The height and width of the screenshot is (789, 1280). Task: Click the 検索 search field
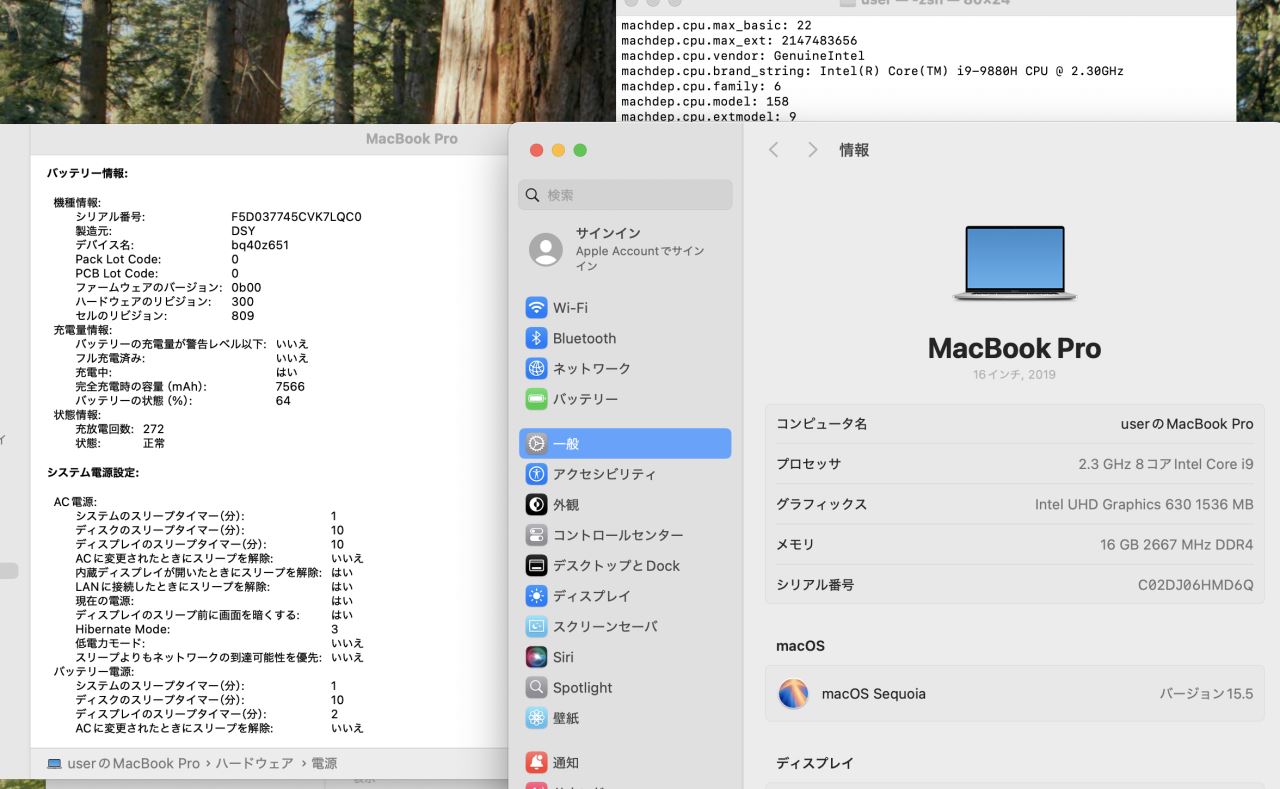tap(625, 195)
